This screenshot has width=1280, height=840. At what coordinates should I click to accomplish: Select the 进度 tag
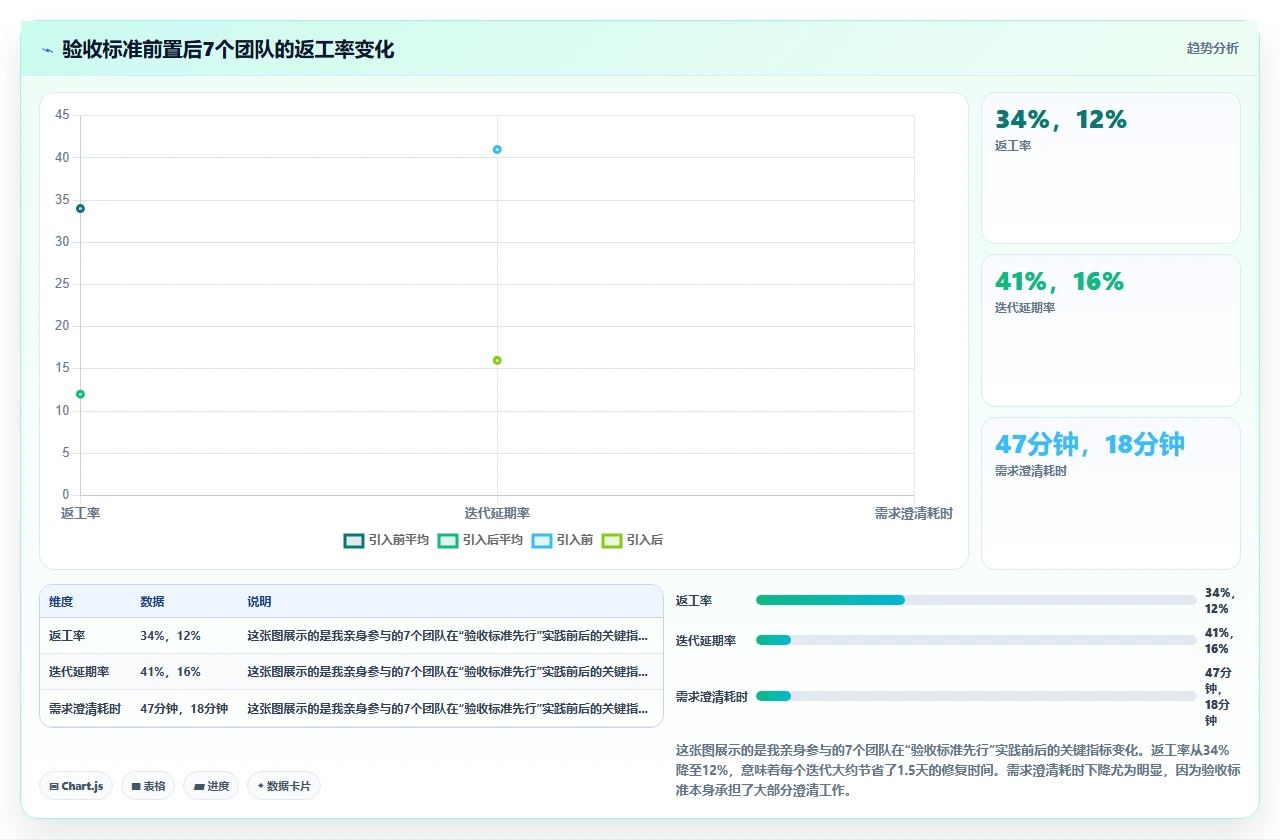(211, 786)
